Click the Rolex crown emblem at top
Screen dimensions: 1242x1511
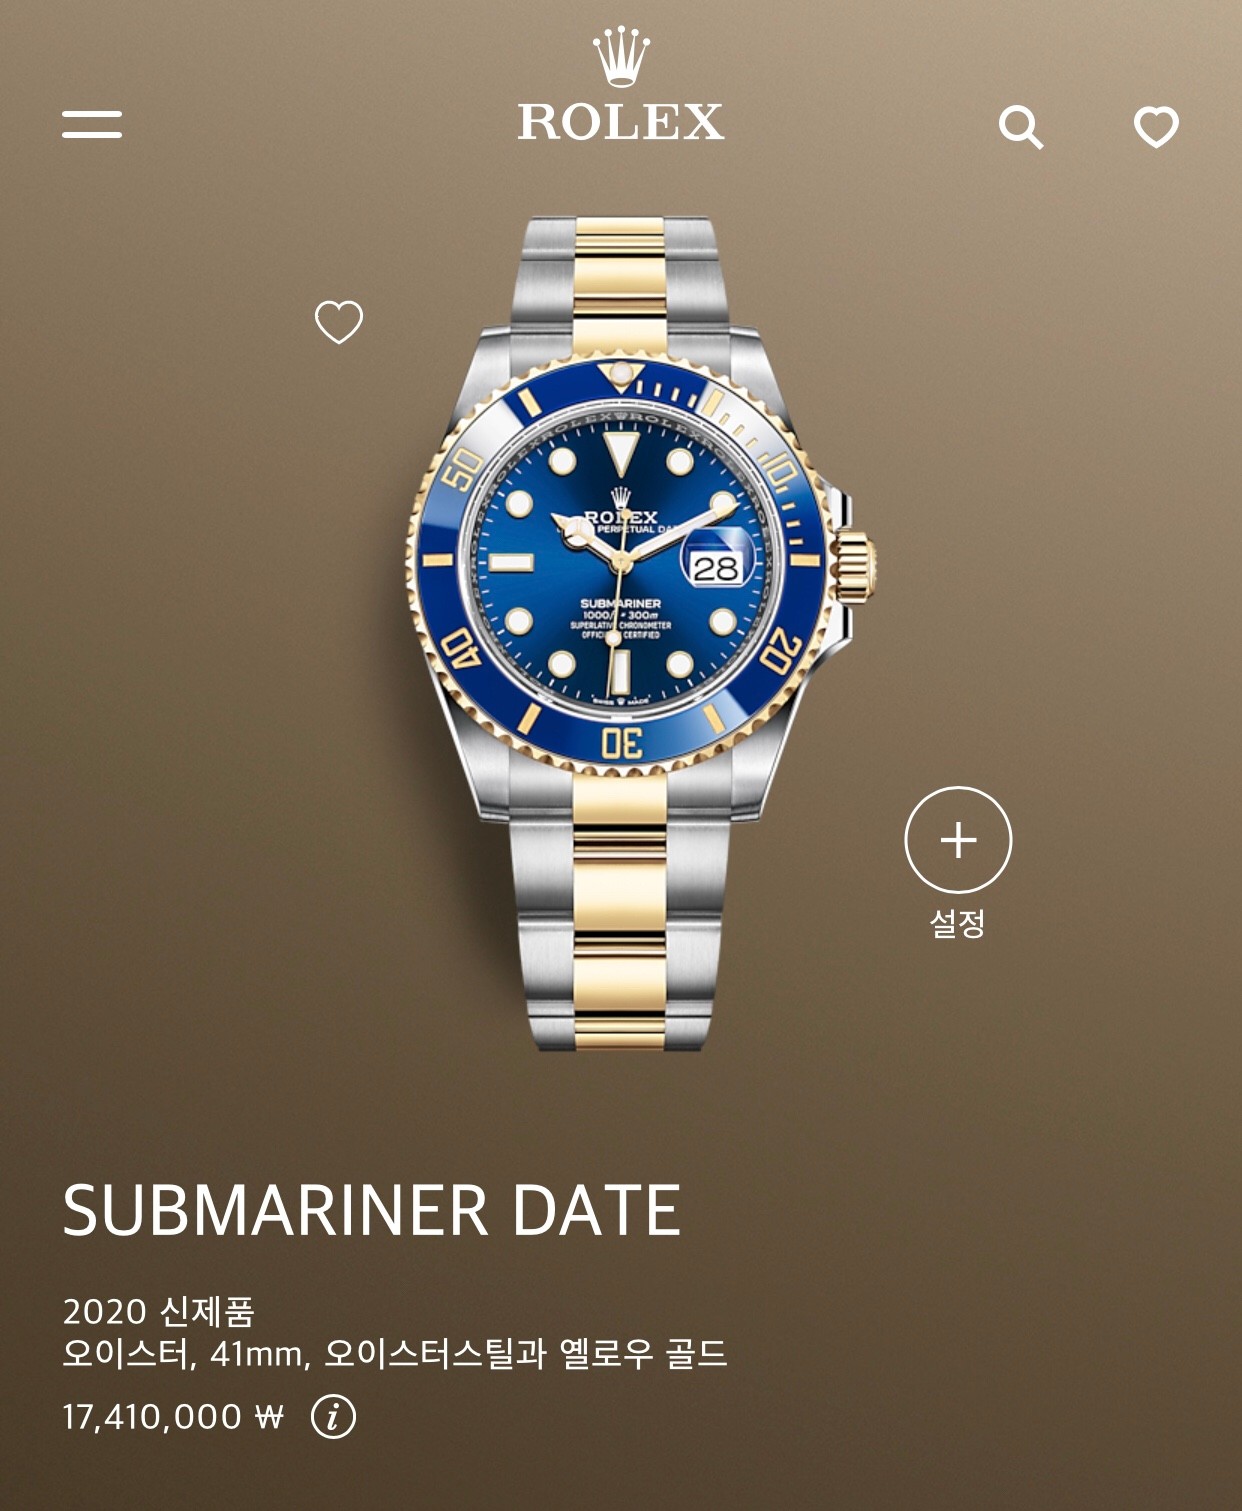tap(621, 56)
